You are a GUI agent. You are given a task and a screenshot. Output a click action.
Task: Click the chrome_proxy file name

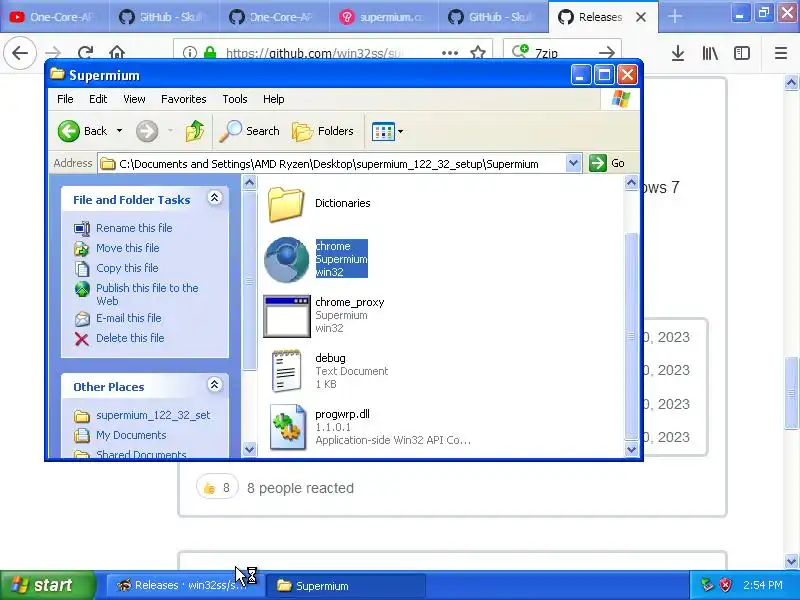click(349, 302)
